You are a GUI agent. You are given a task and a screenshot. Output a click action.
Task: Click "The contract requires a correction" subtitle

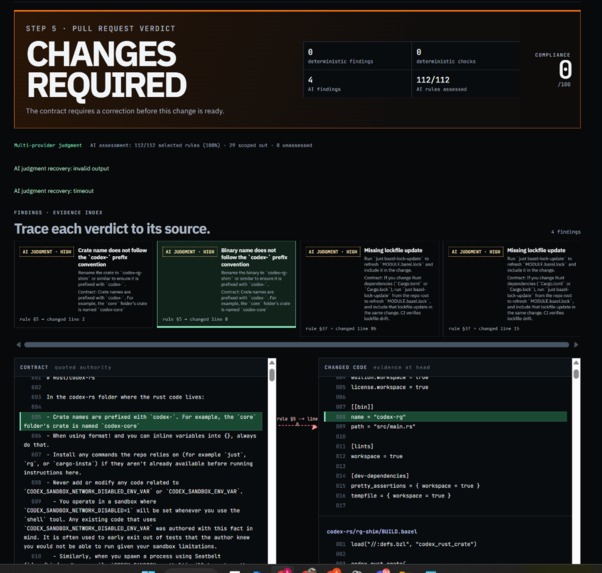click(x=125, y=111)
